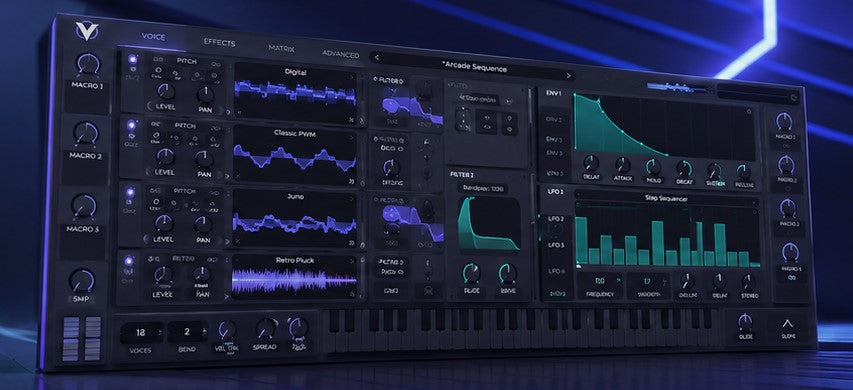Screen dimensions: 853x390
Task: Select the LFO 1 tab
Action: [554, 192]
